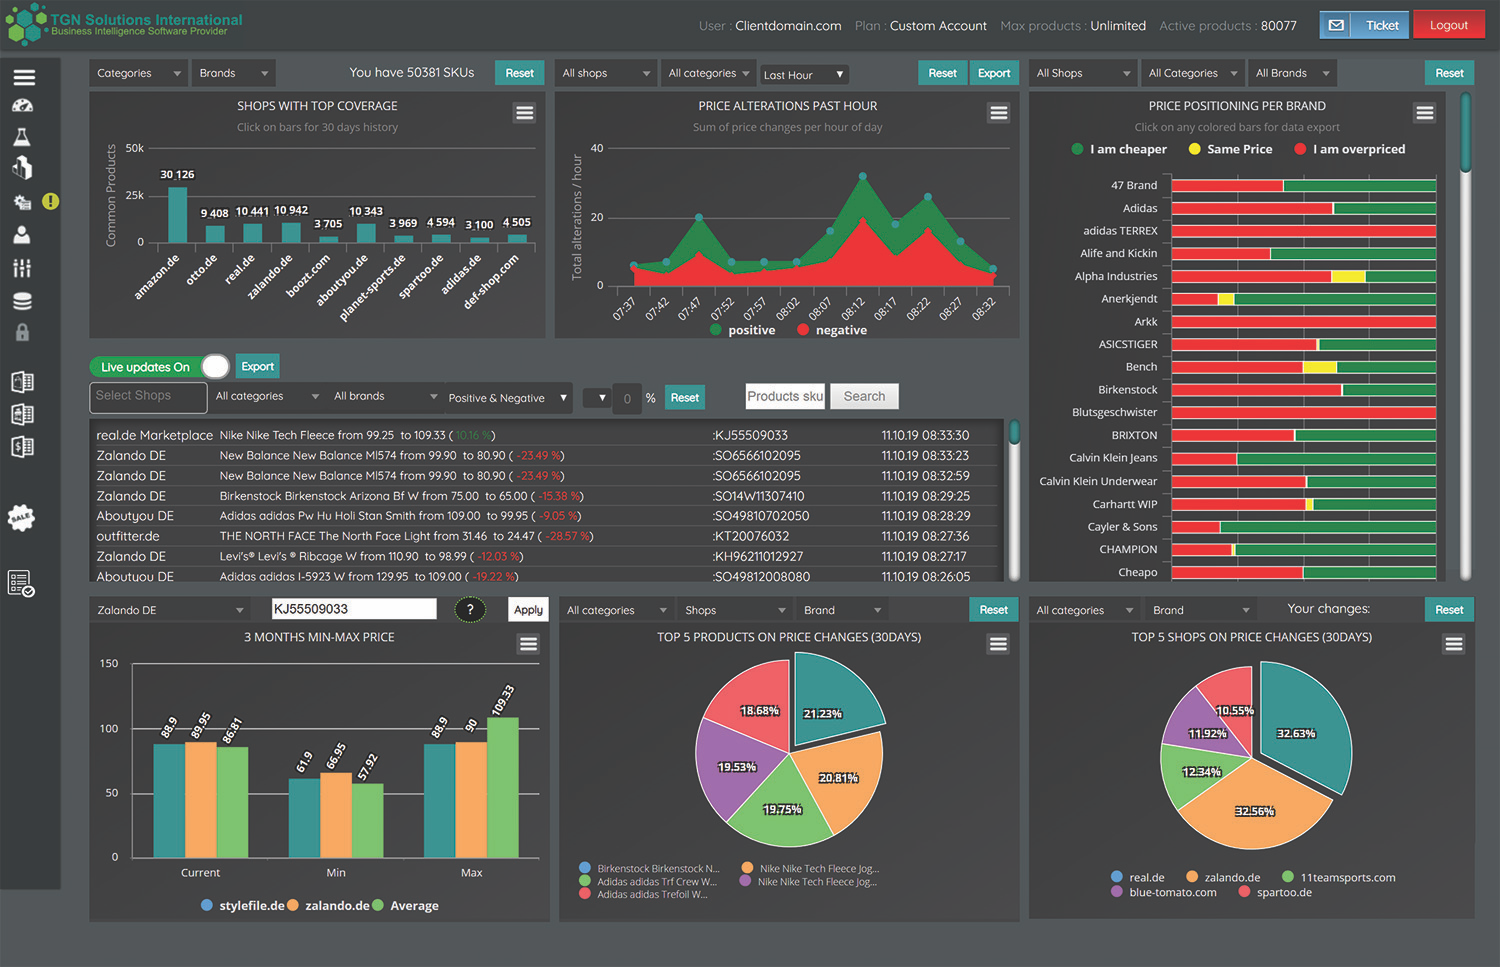The height and width of the screenshot is (967, 1500).
Task: Open the dashboard gauge icon
Action: point(22,106)
